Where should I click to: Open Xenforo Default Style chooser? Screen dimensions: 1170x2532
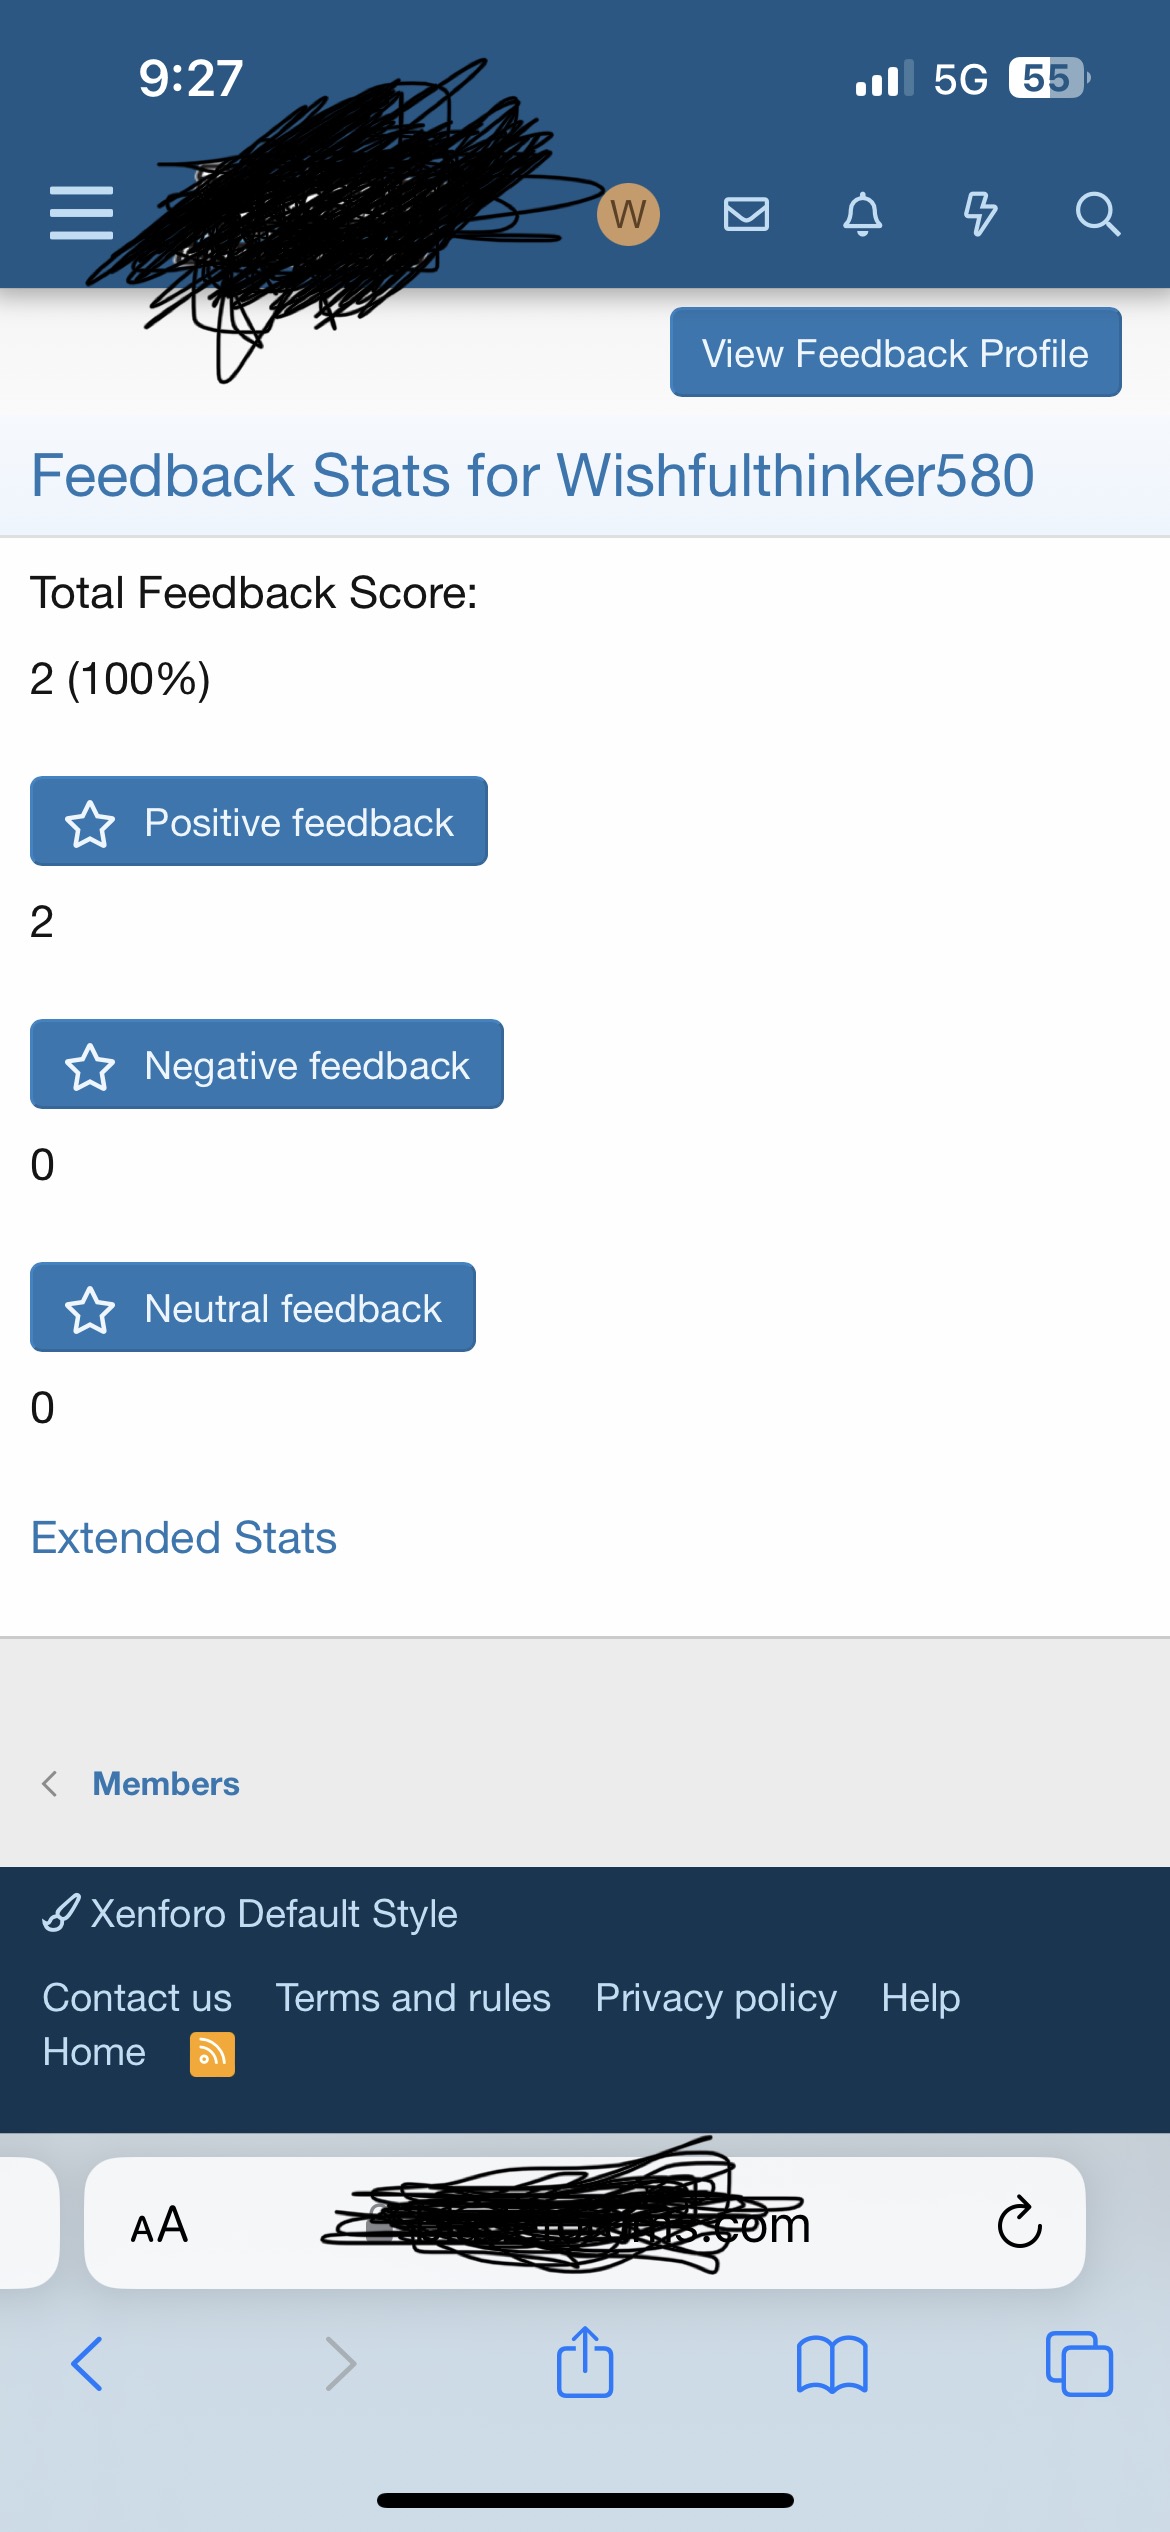251,1914
